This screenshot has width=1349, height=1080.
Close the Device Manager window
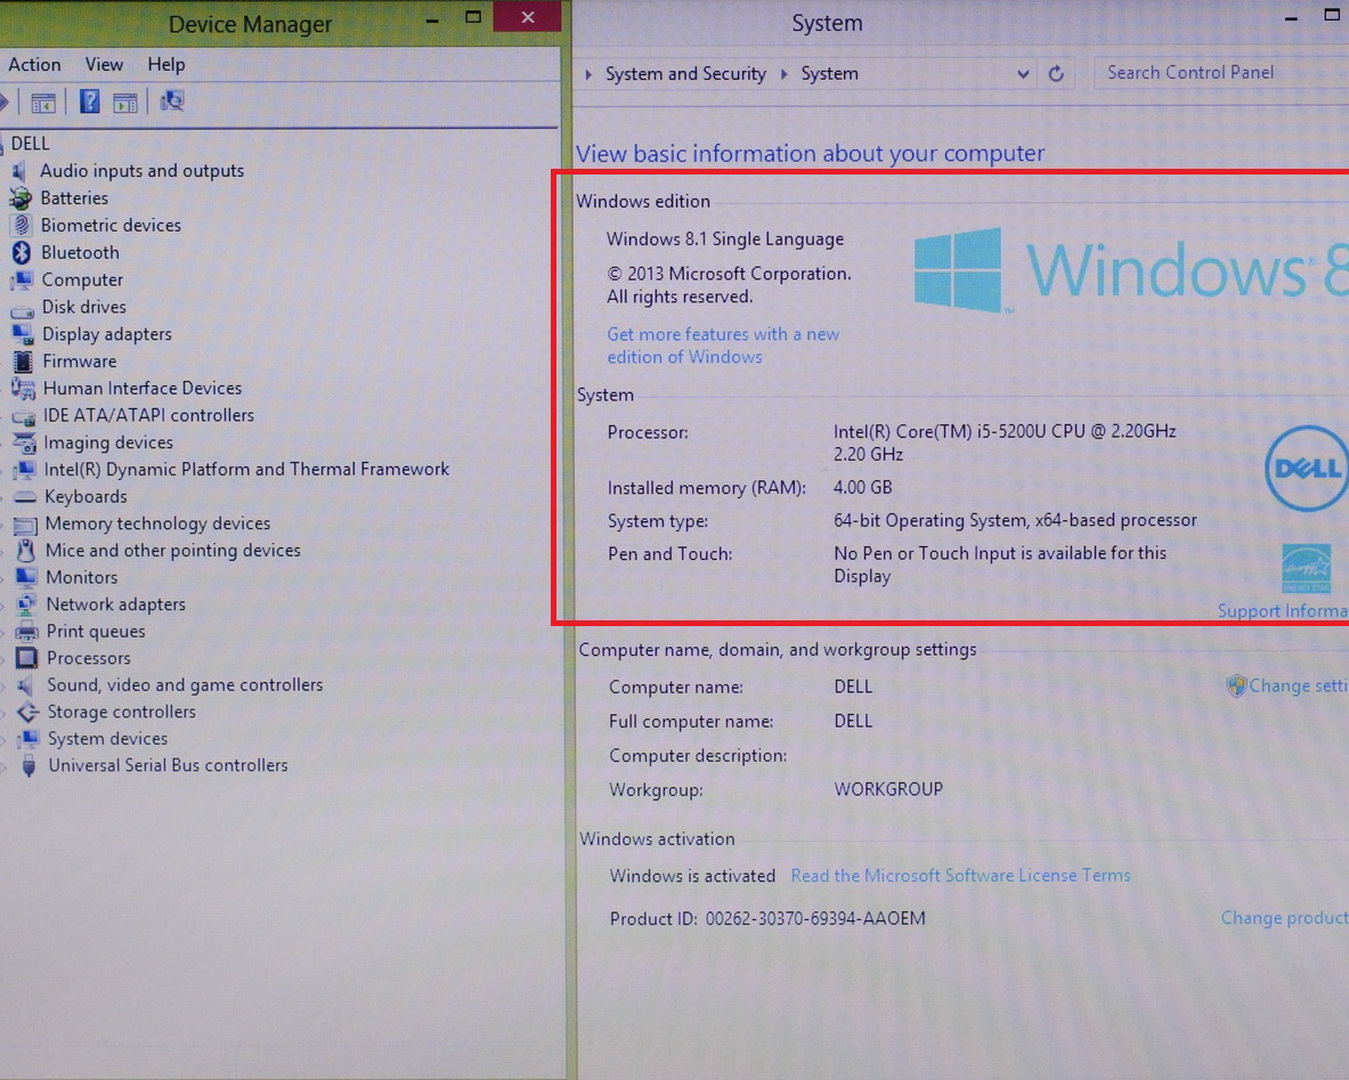(x=527, y=17)
